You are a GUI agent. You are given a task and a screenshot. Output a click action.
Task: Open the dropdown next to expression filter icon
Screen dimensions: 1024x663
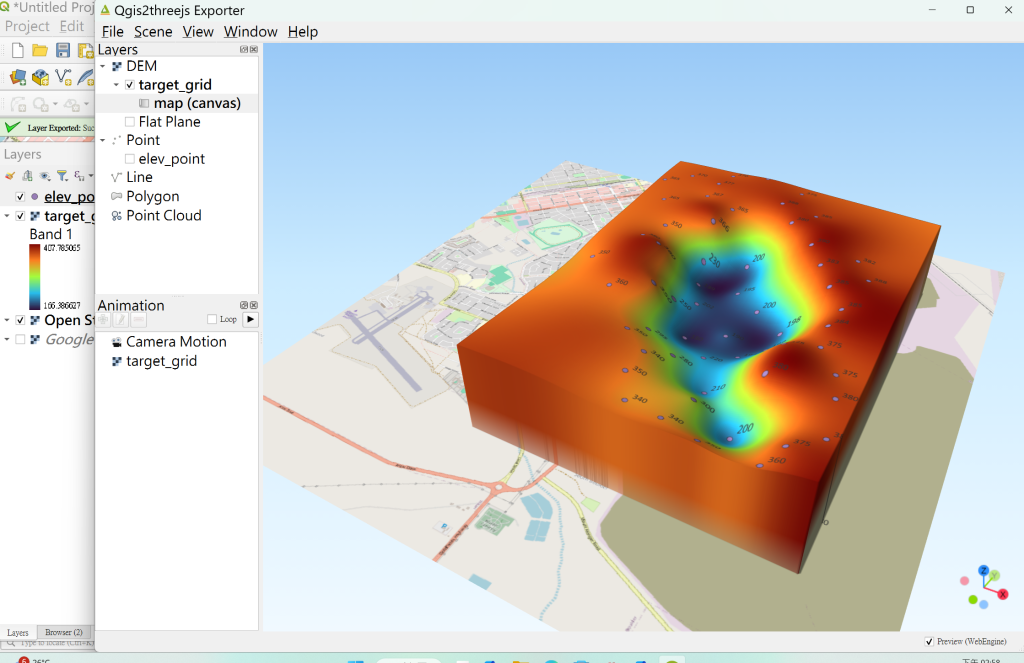coord(91,176)
